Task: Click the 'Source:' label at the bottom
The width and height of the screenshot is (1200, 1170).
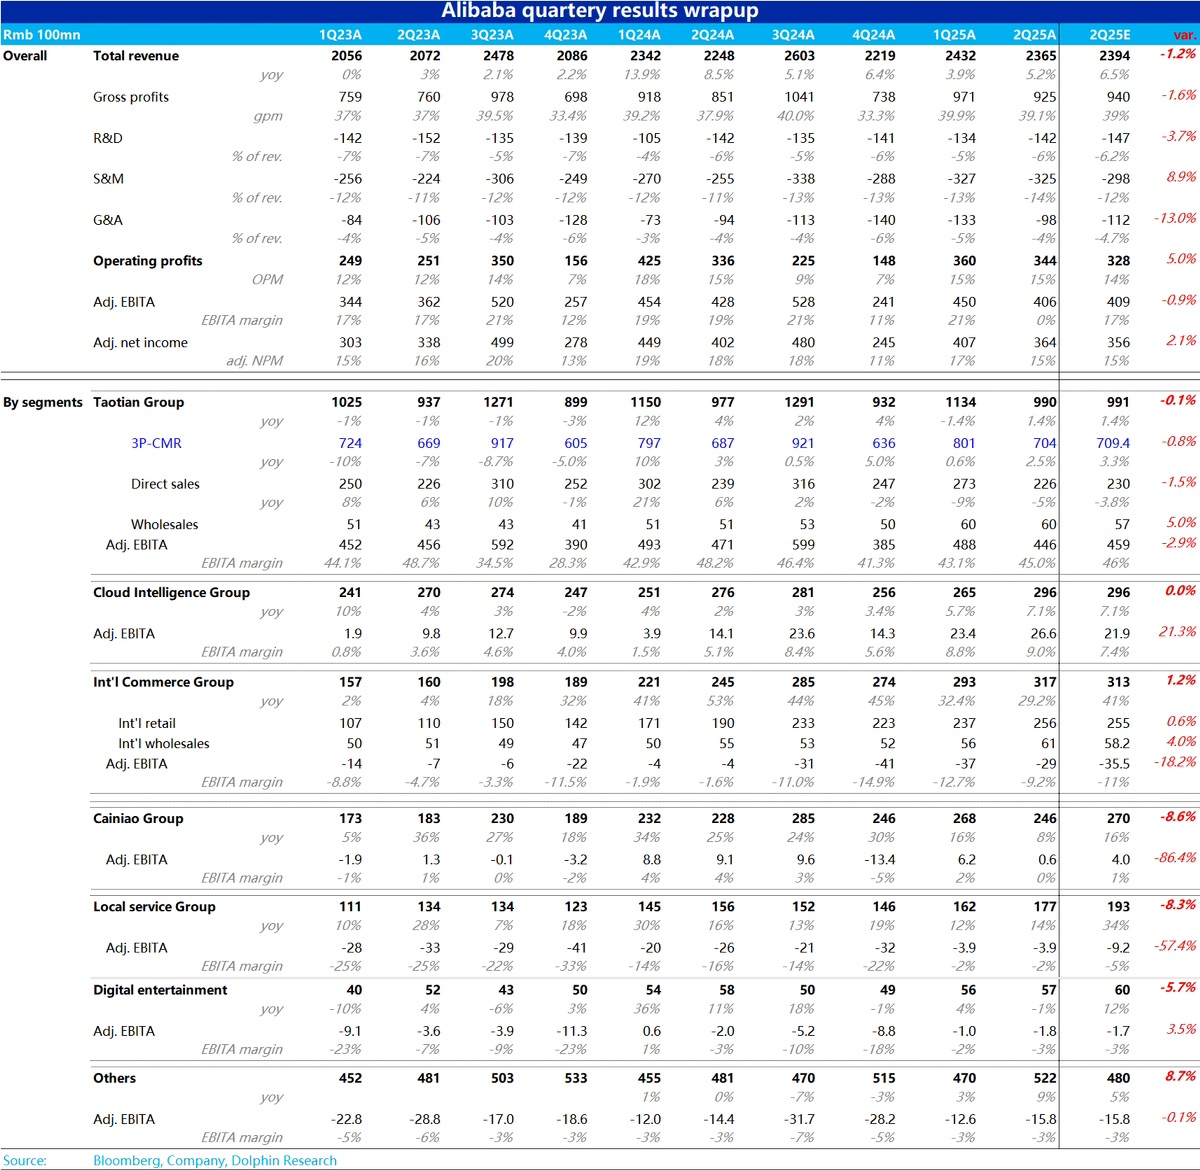Action: (25, 1161)
